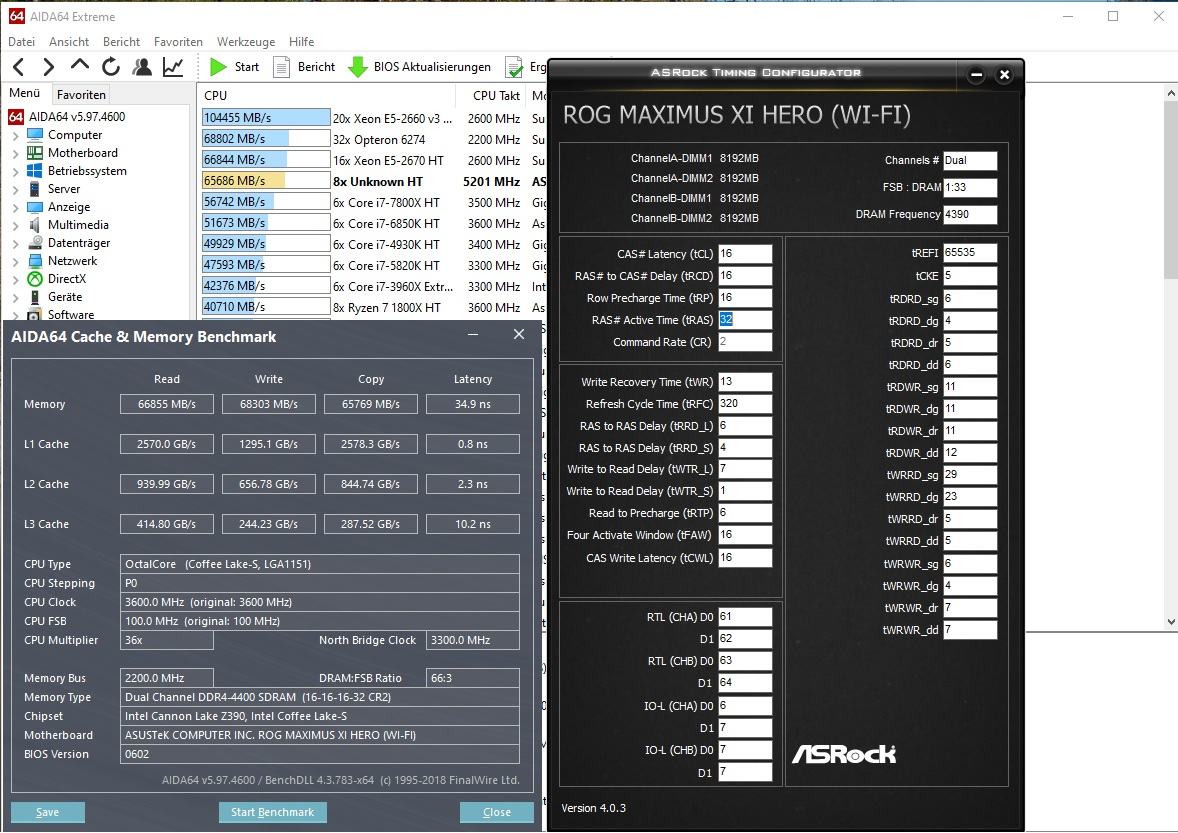1178x833 pixels.
Task: Select Software in the tree
Action: coord(71,315)
